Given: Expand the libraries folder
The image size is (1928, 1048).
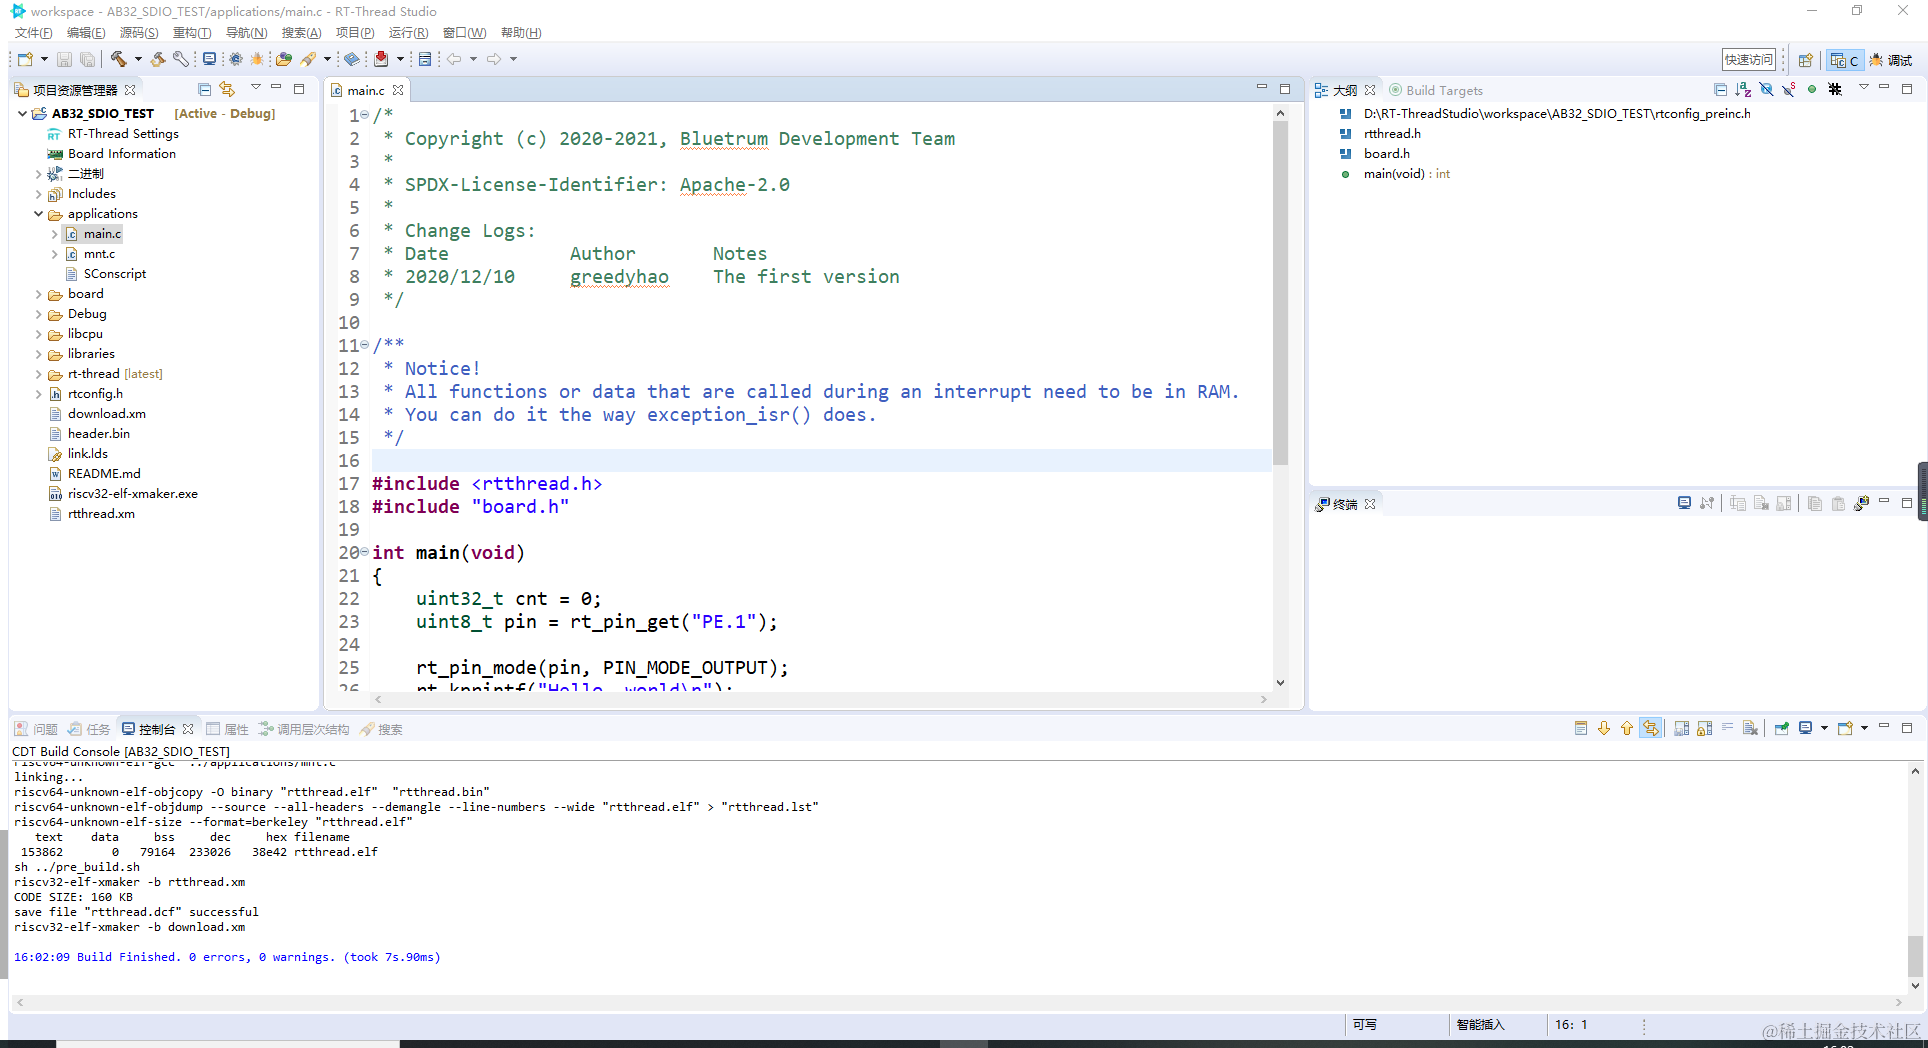Looking at the screenshot, I should coord(38,354).
